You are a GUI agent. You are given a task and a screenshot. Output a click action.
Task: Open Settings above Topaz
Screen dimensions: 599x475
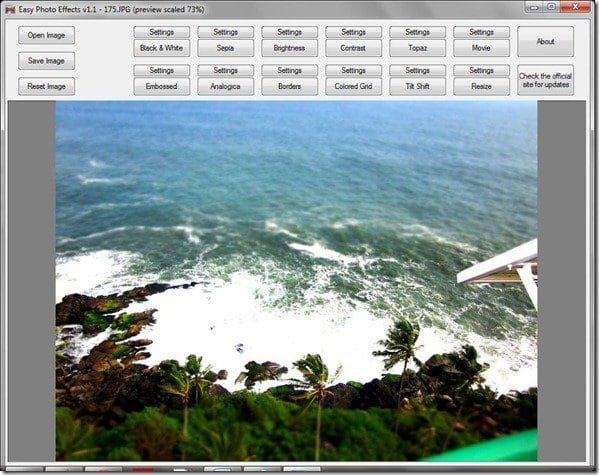[418, 32]
